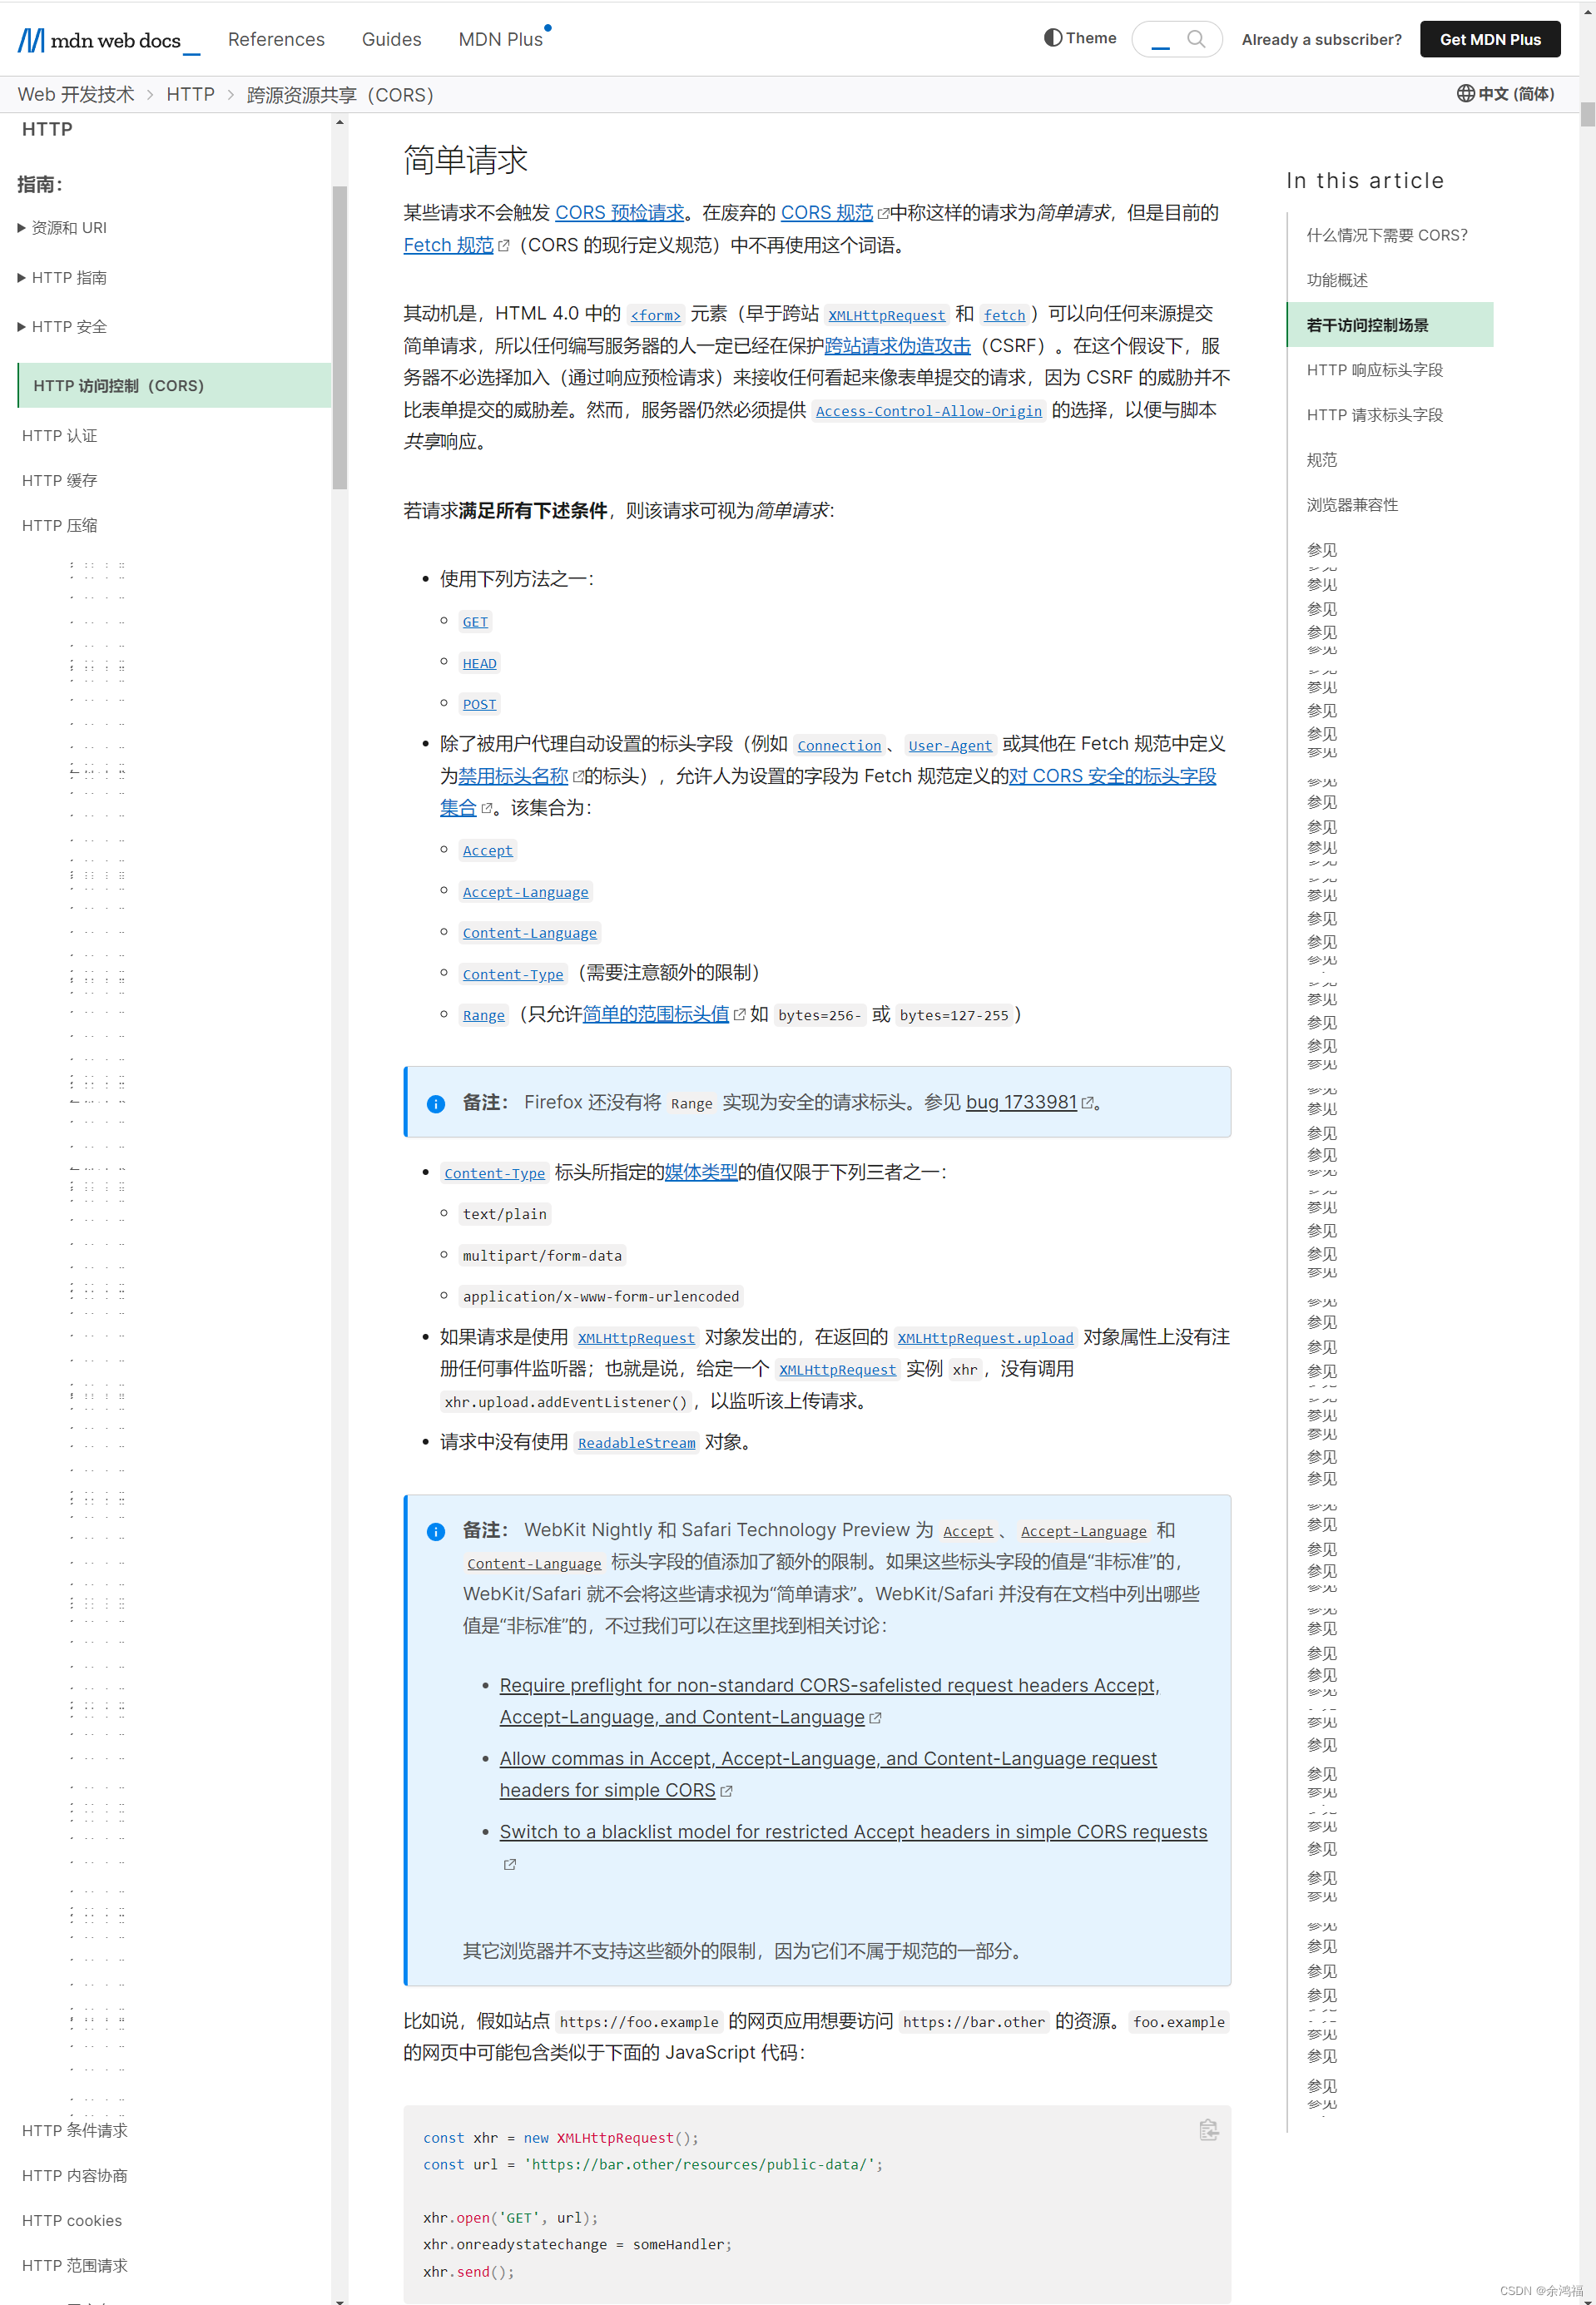The width and height of the screenshot is (1596, 2305).
Task: Click the Get MDN Plus button
Action: coord(1490,39)
